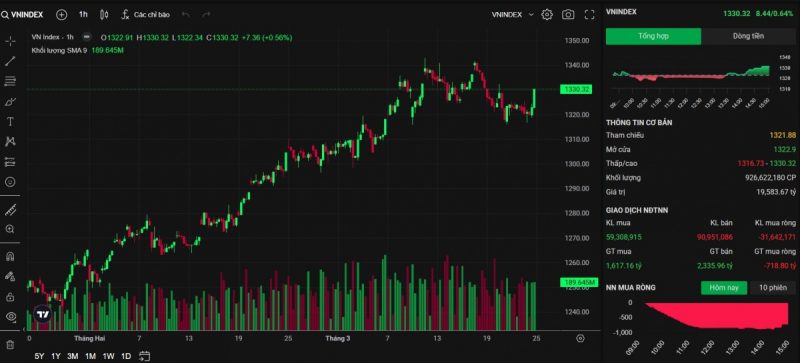Click the KL bán value 90,951,086
The image size is (800, 363).
click(x=714, y=237)
